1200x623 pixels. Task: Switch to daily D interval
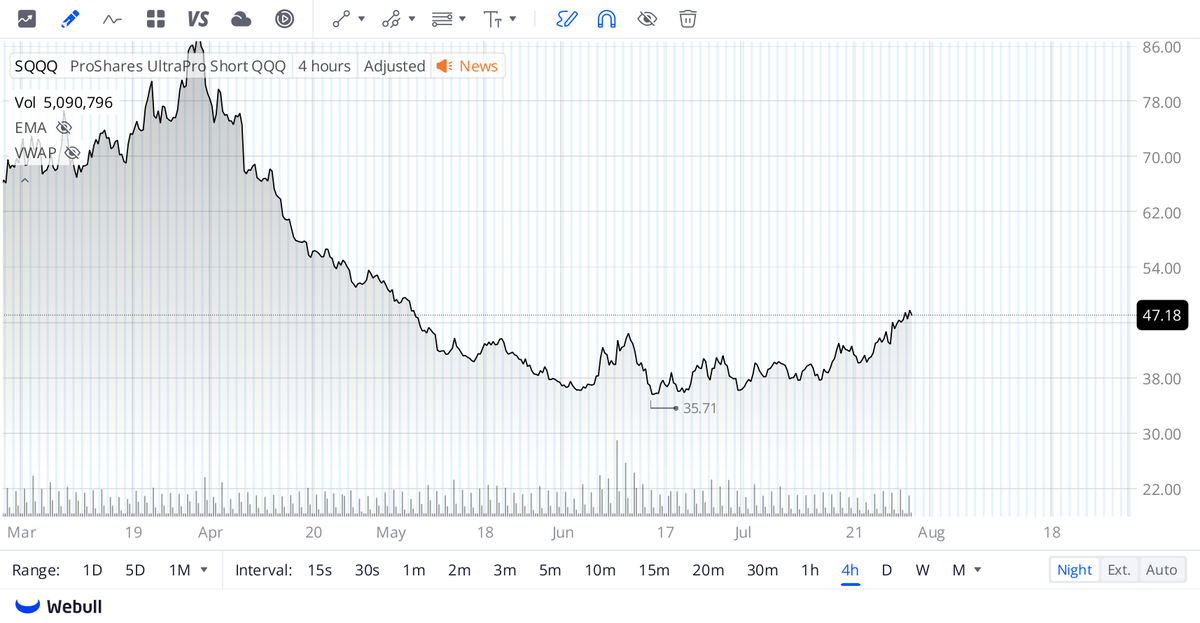click(886, 570)
